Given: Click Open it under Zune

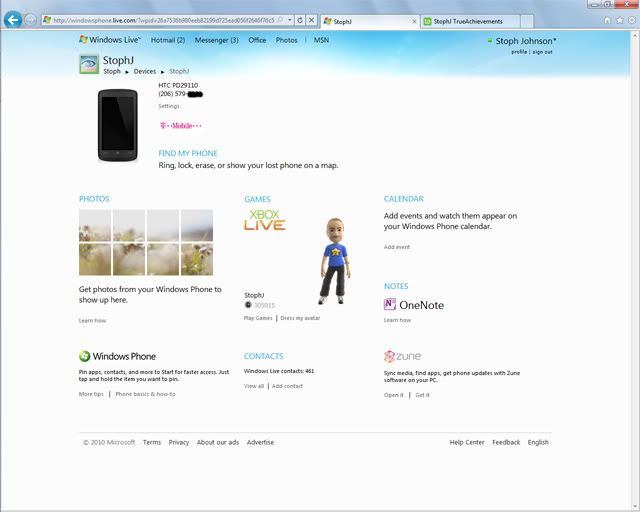Looking at the screenshot, I should pos(393,395).
